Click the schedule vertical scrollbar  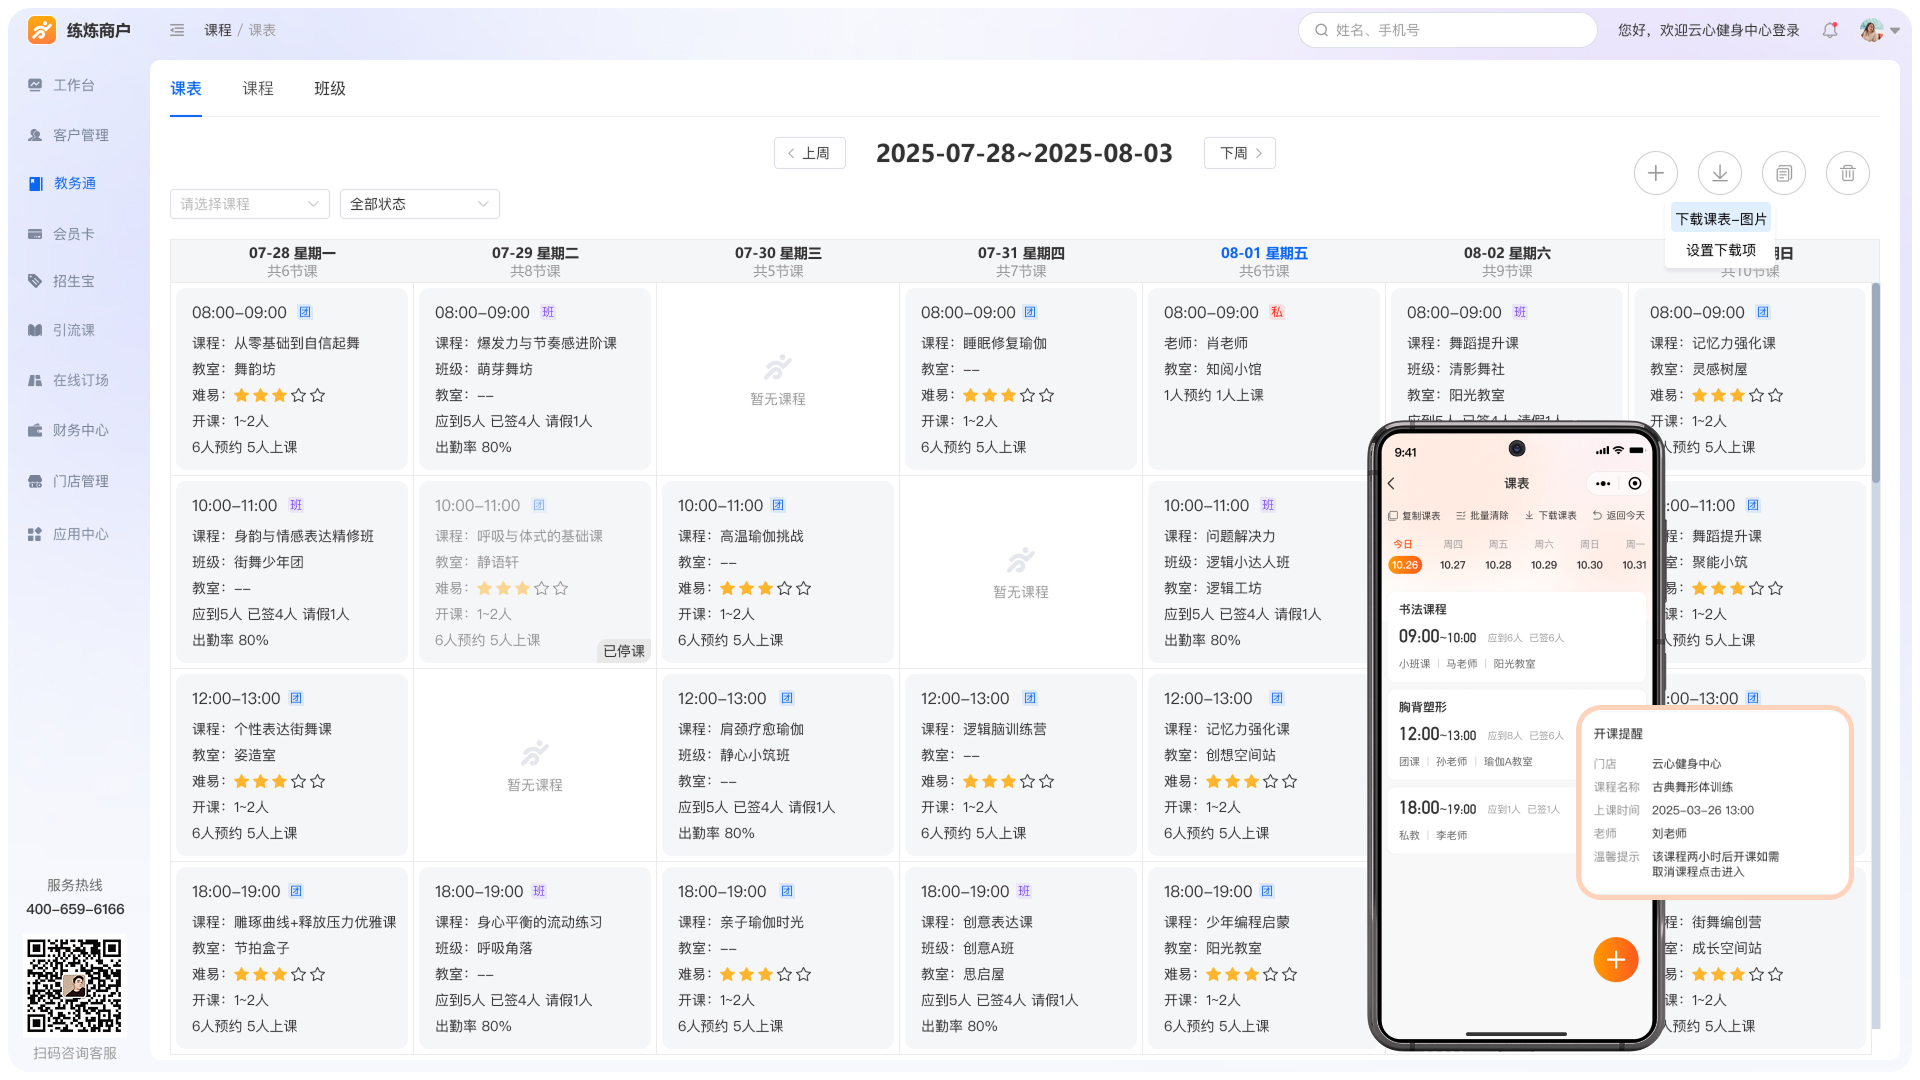(1875, 380)
